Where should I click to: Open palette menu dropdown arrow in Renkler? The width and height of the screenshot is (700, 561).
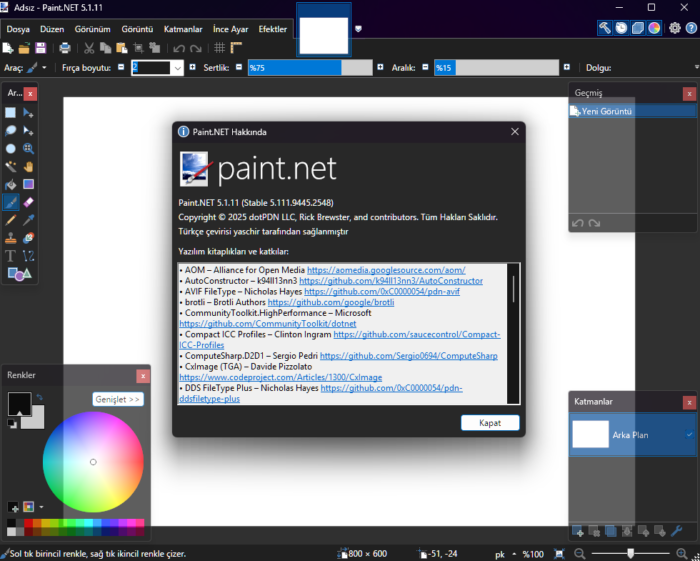click(x=42, y=507)
